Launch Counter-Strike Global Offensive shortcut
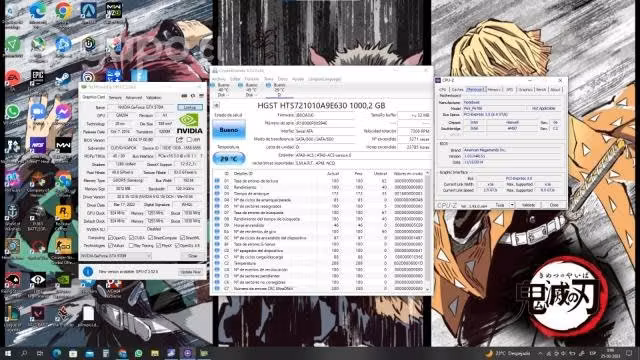 (63, 246)
